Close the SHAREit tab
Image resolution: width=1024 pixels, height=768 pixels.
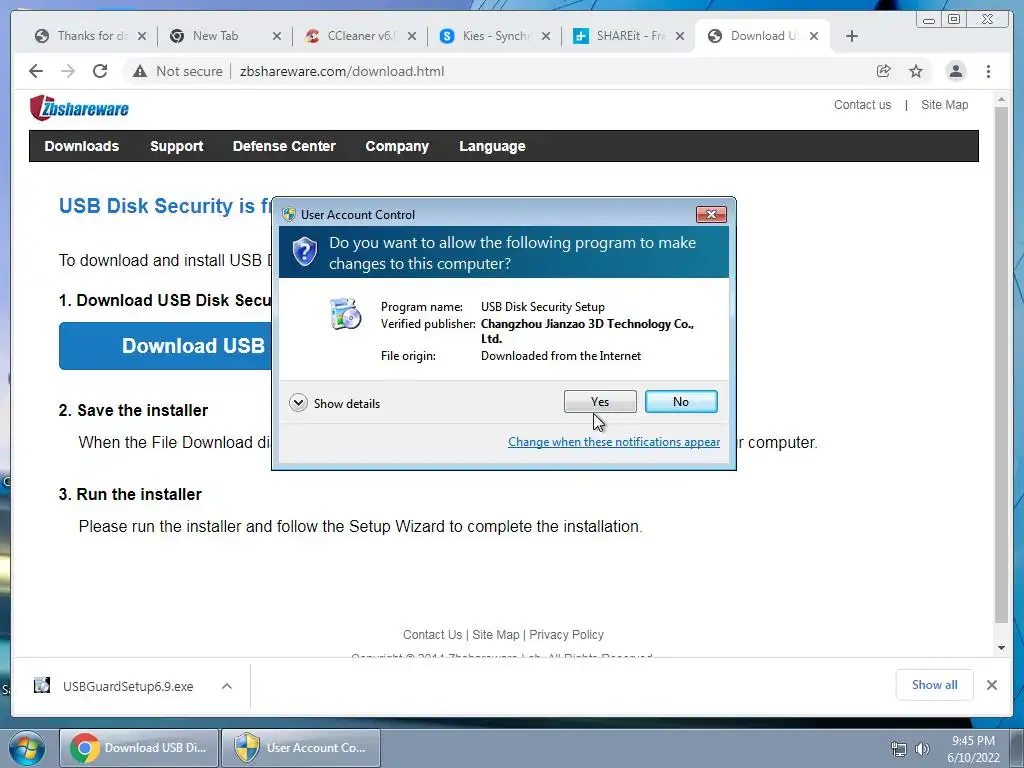[680, 36]
